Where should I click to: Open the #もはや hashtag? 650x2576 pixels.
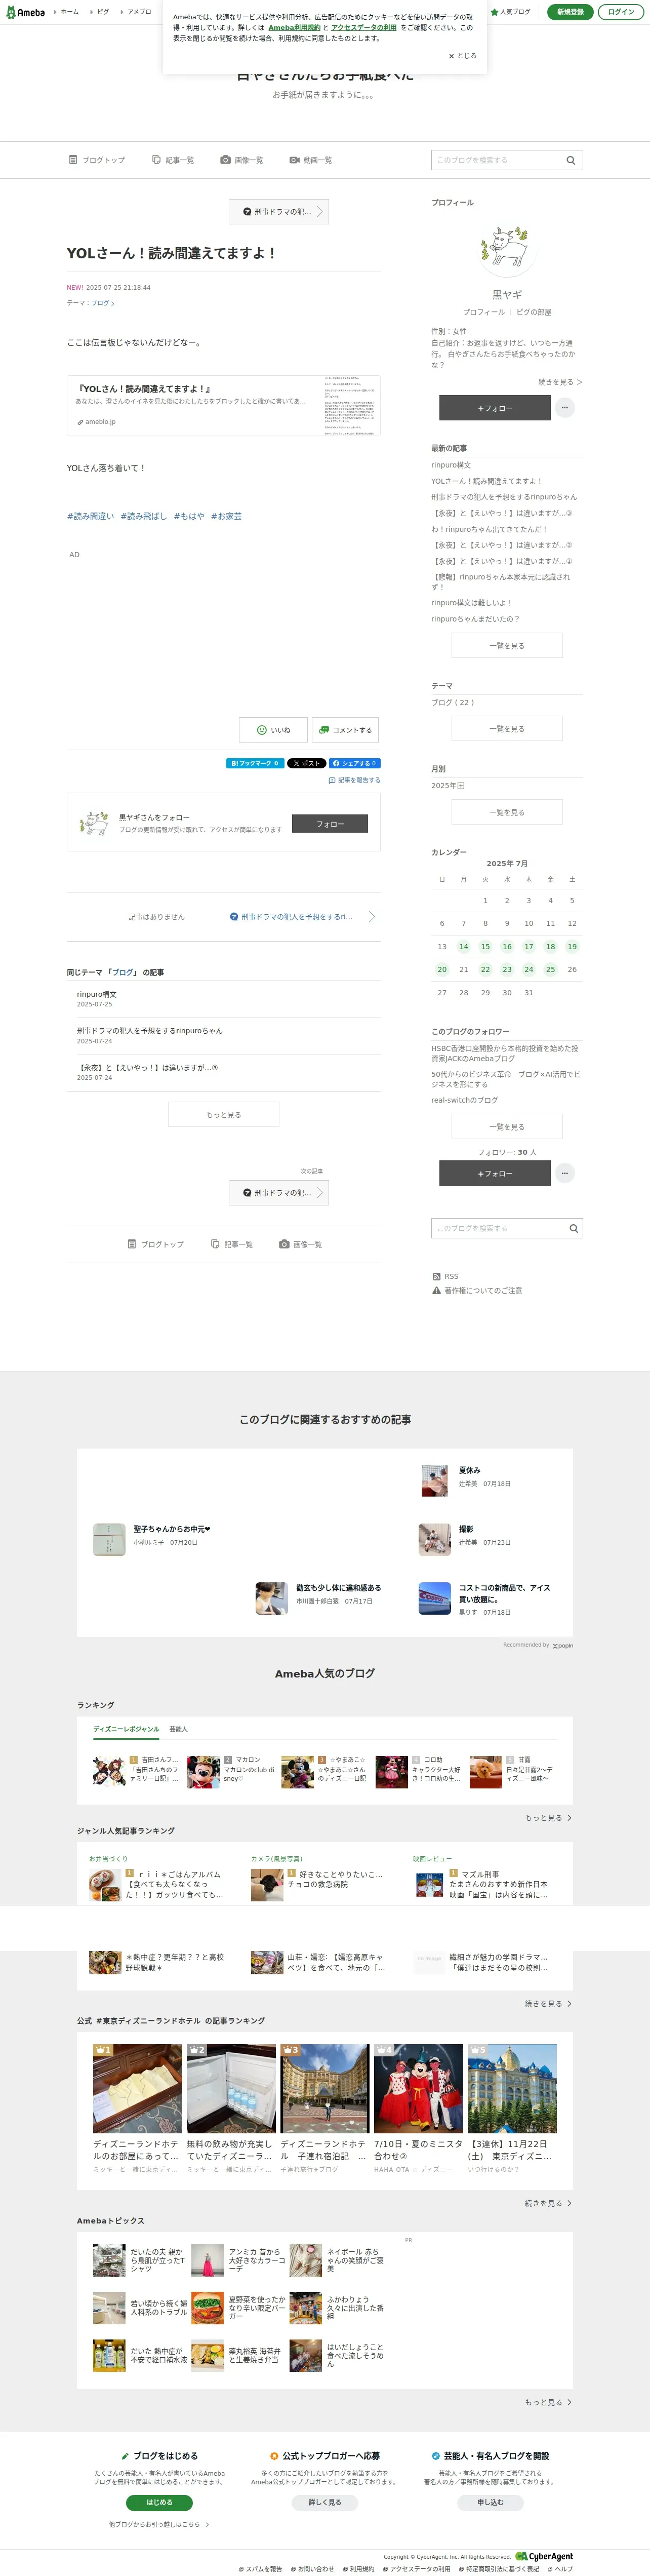click(189, 516)
